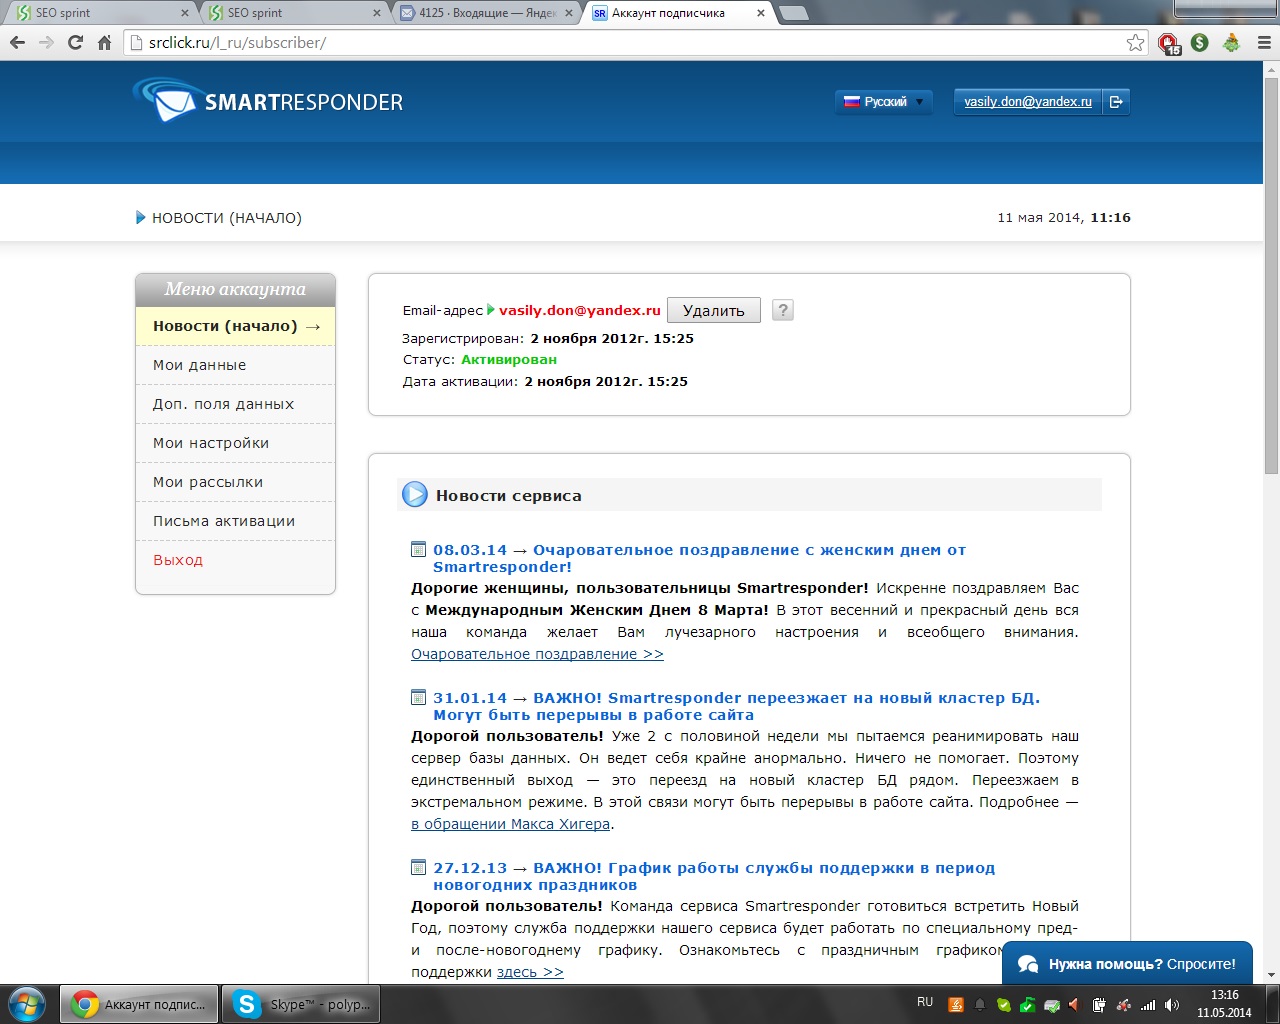Click the network signal bars tray icon
This screenshot has height=1024, width=1280.
point(1148,1005)
